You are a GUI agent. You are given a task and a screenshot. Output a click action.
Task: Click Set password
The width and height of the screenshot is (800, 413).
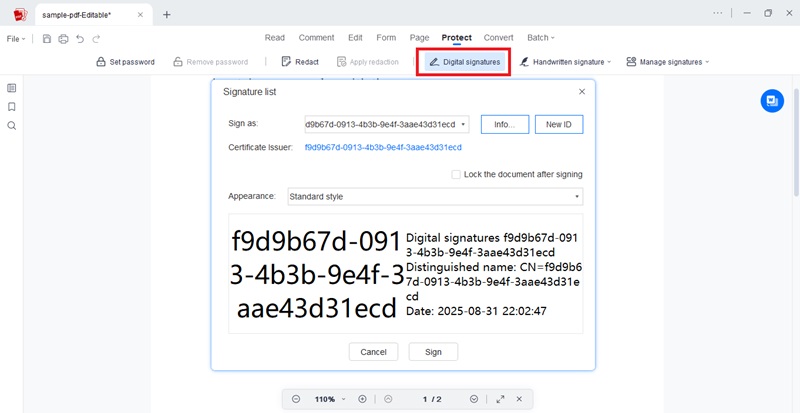click(x=126, y=62)
